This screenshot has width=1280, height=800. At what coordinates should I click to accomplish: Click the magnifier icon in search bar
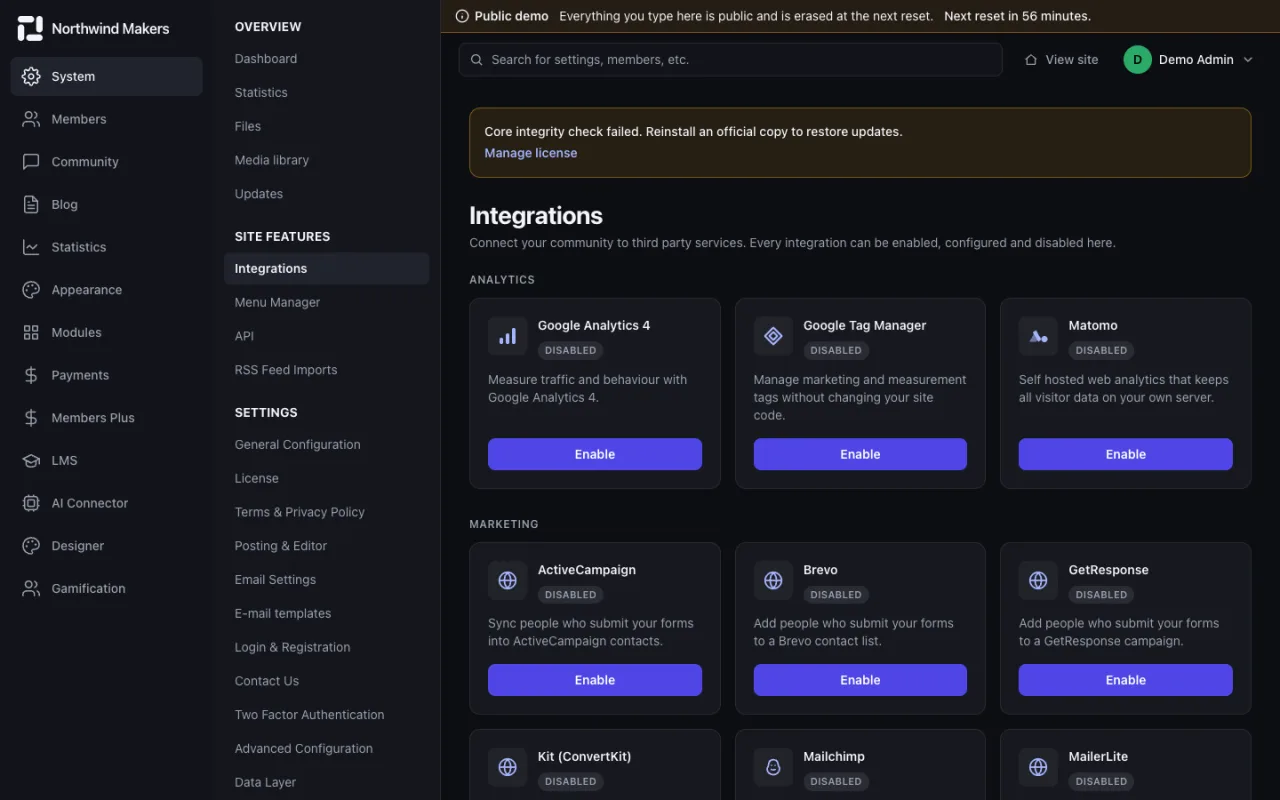pos(477,60)
